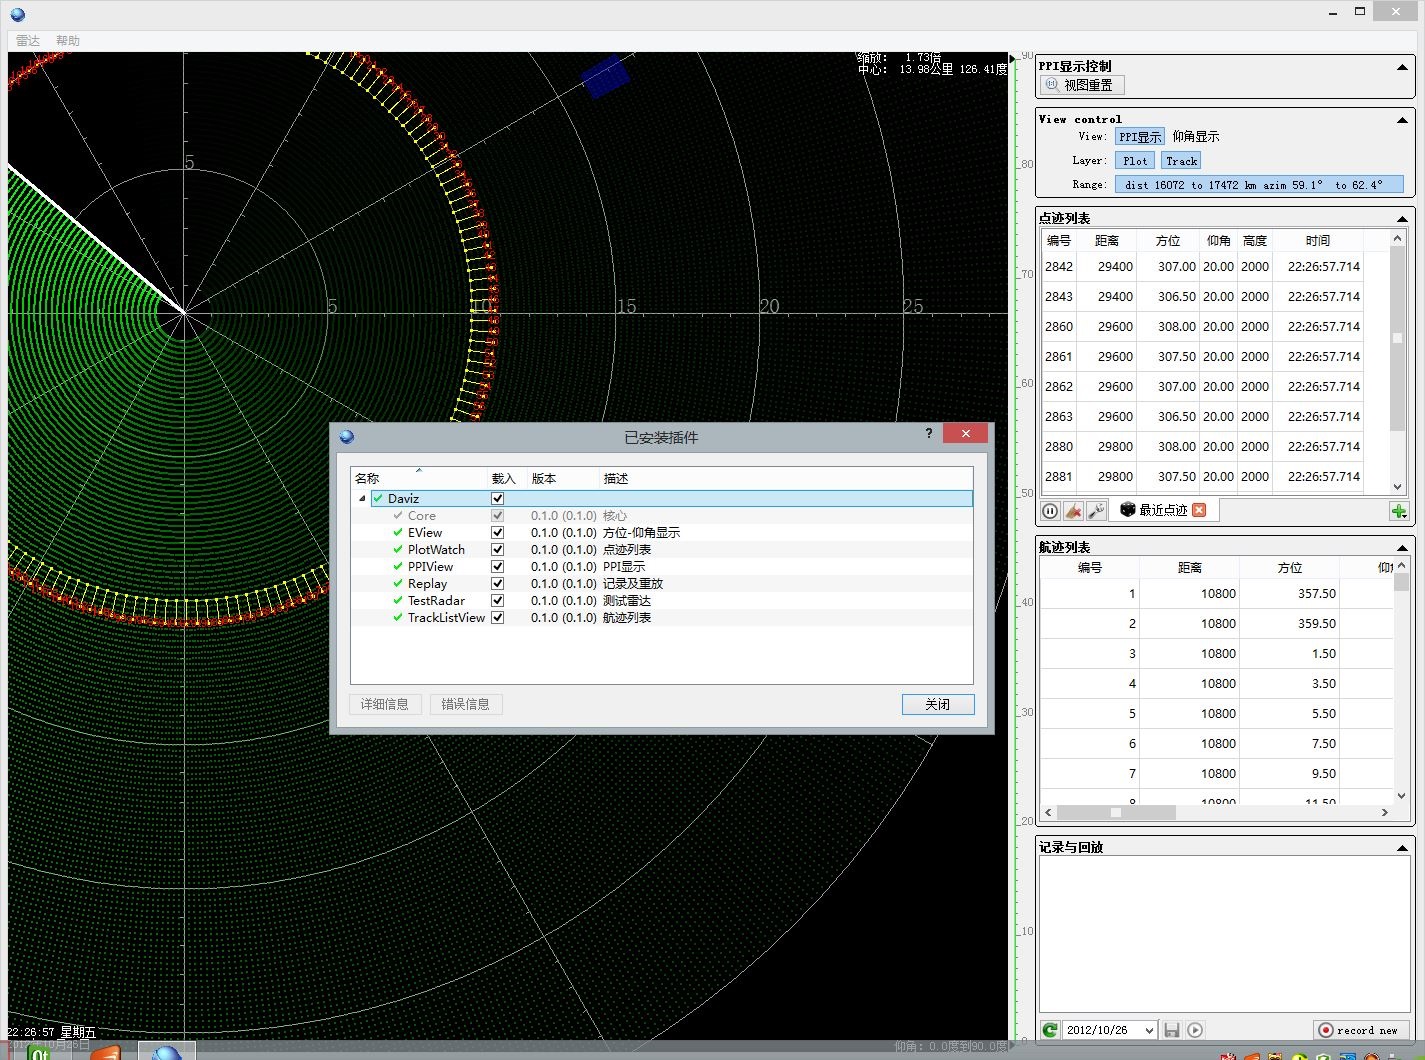Toggle the PPIView load checkbox
This screenshot has height=1060, width=1425.
tap(497, 567)
